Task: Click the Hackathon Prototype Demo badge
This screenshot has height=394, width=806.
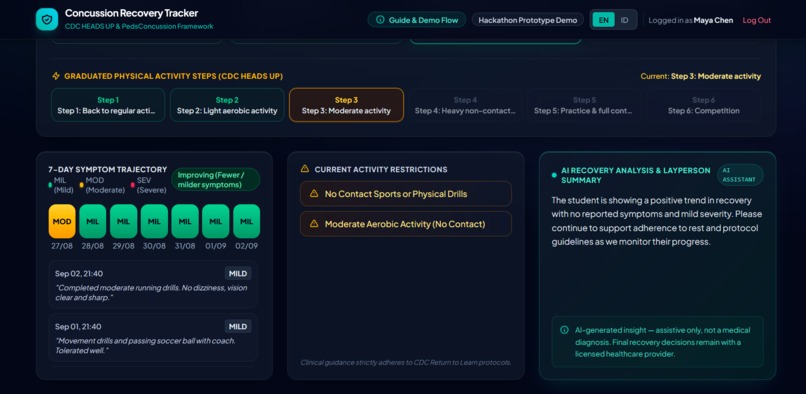Action: (x=528, y=20)
